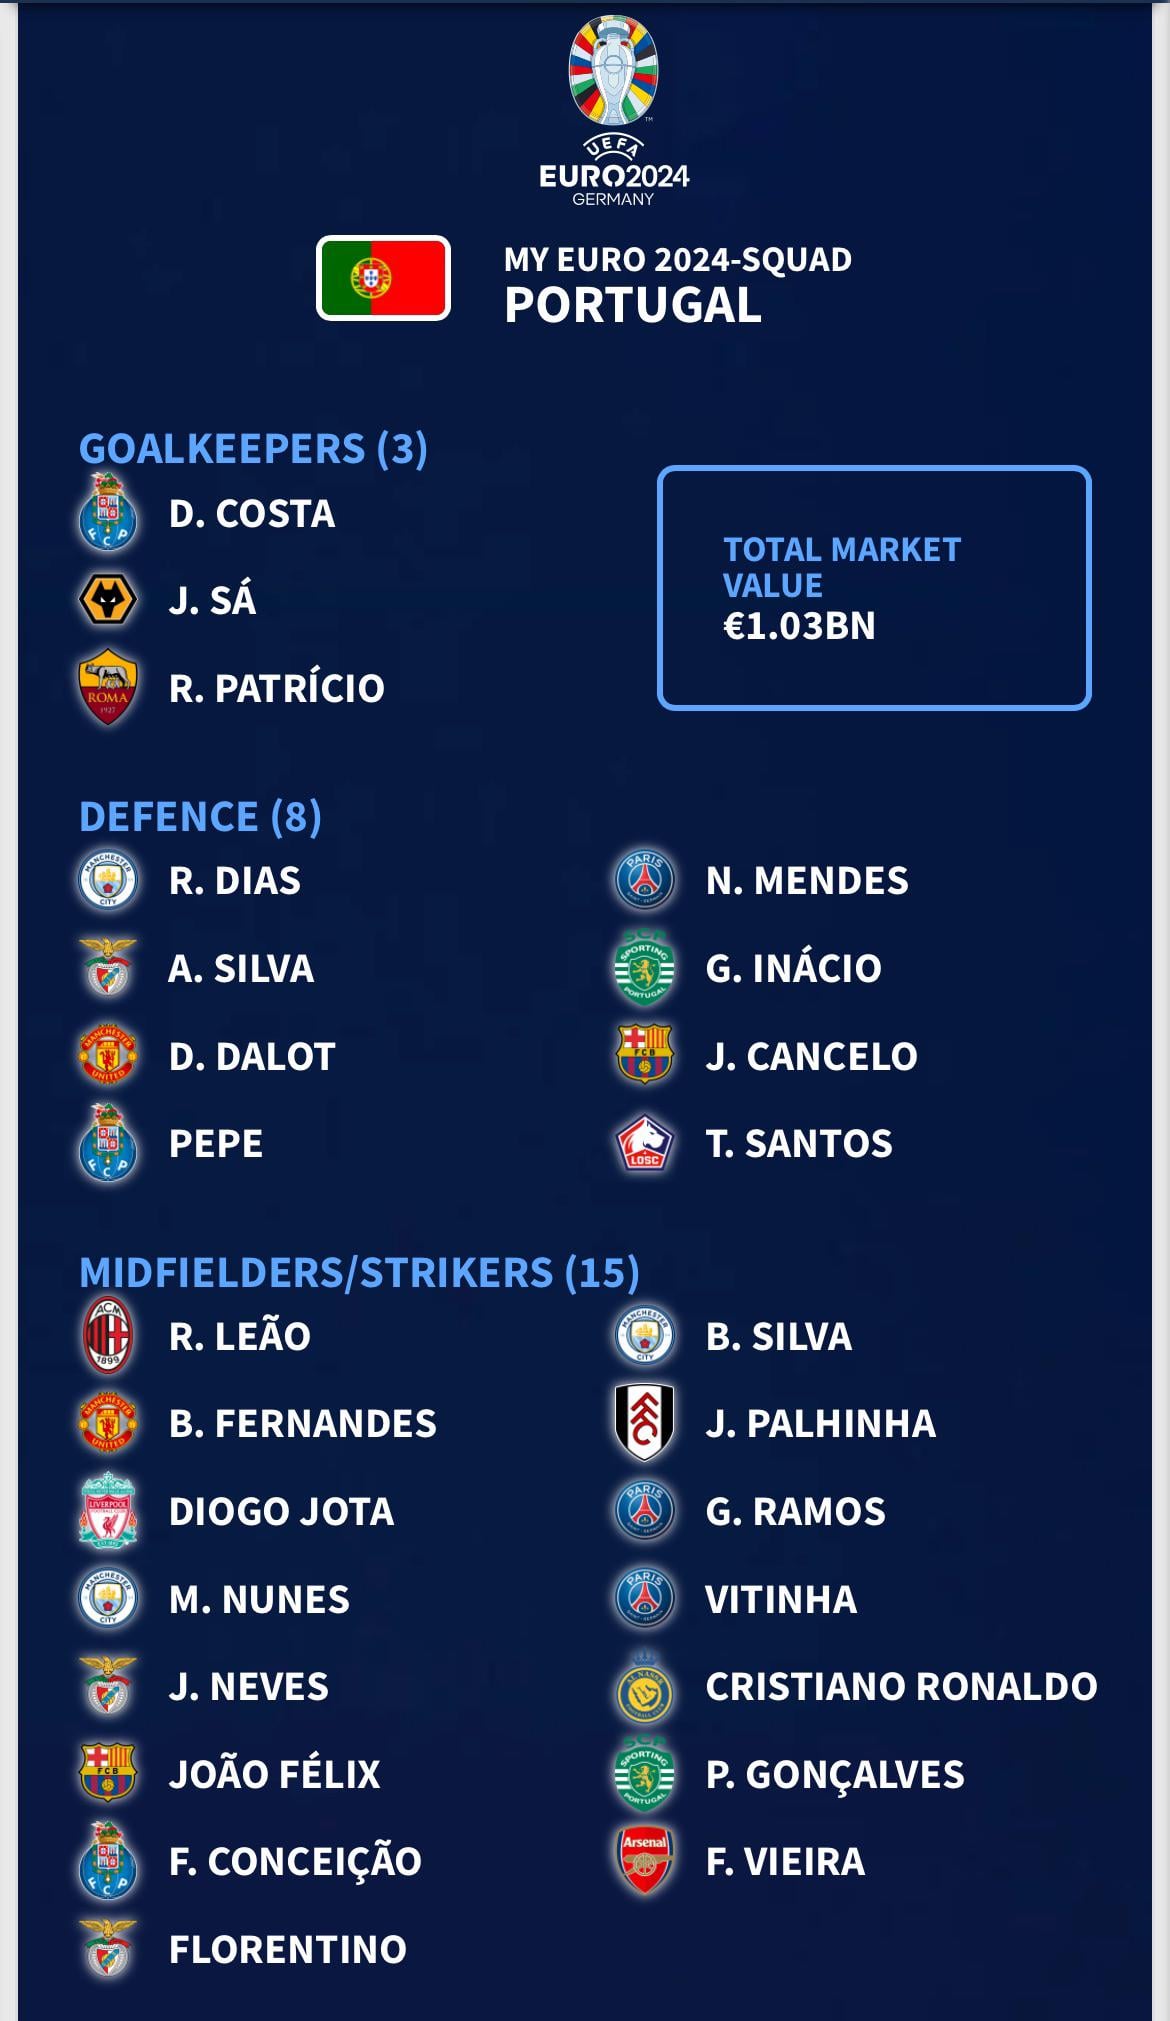The width and height of the screenshot is (1170, 2021).
Task: Click player name Cristiano Ronaldo
Action: tap(902, 1686)
